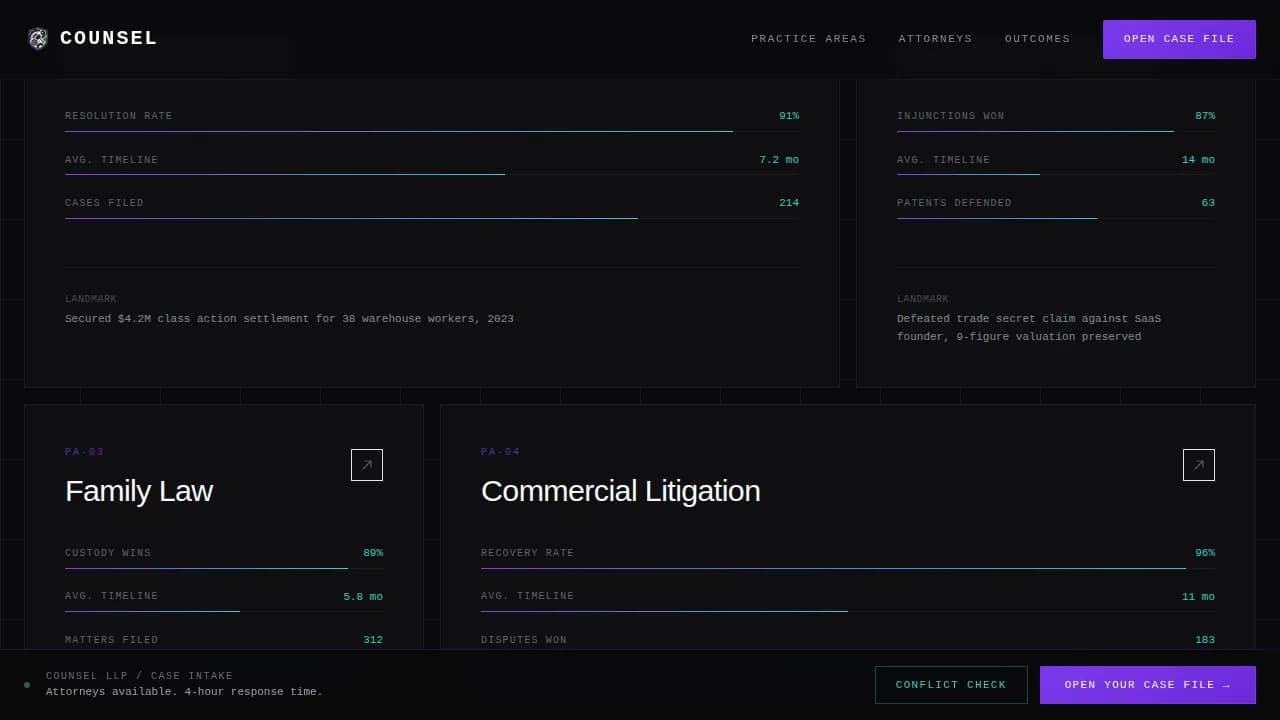Click the Matters Filed label
The width and height of the screenshot is (1280, 720).
click(111, 640)
